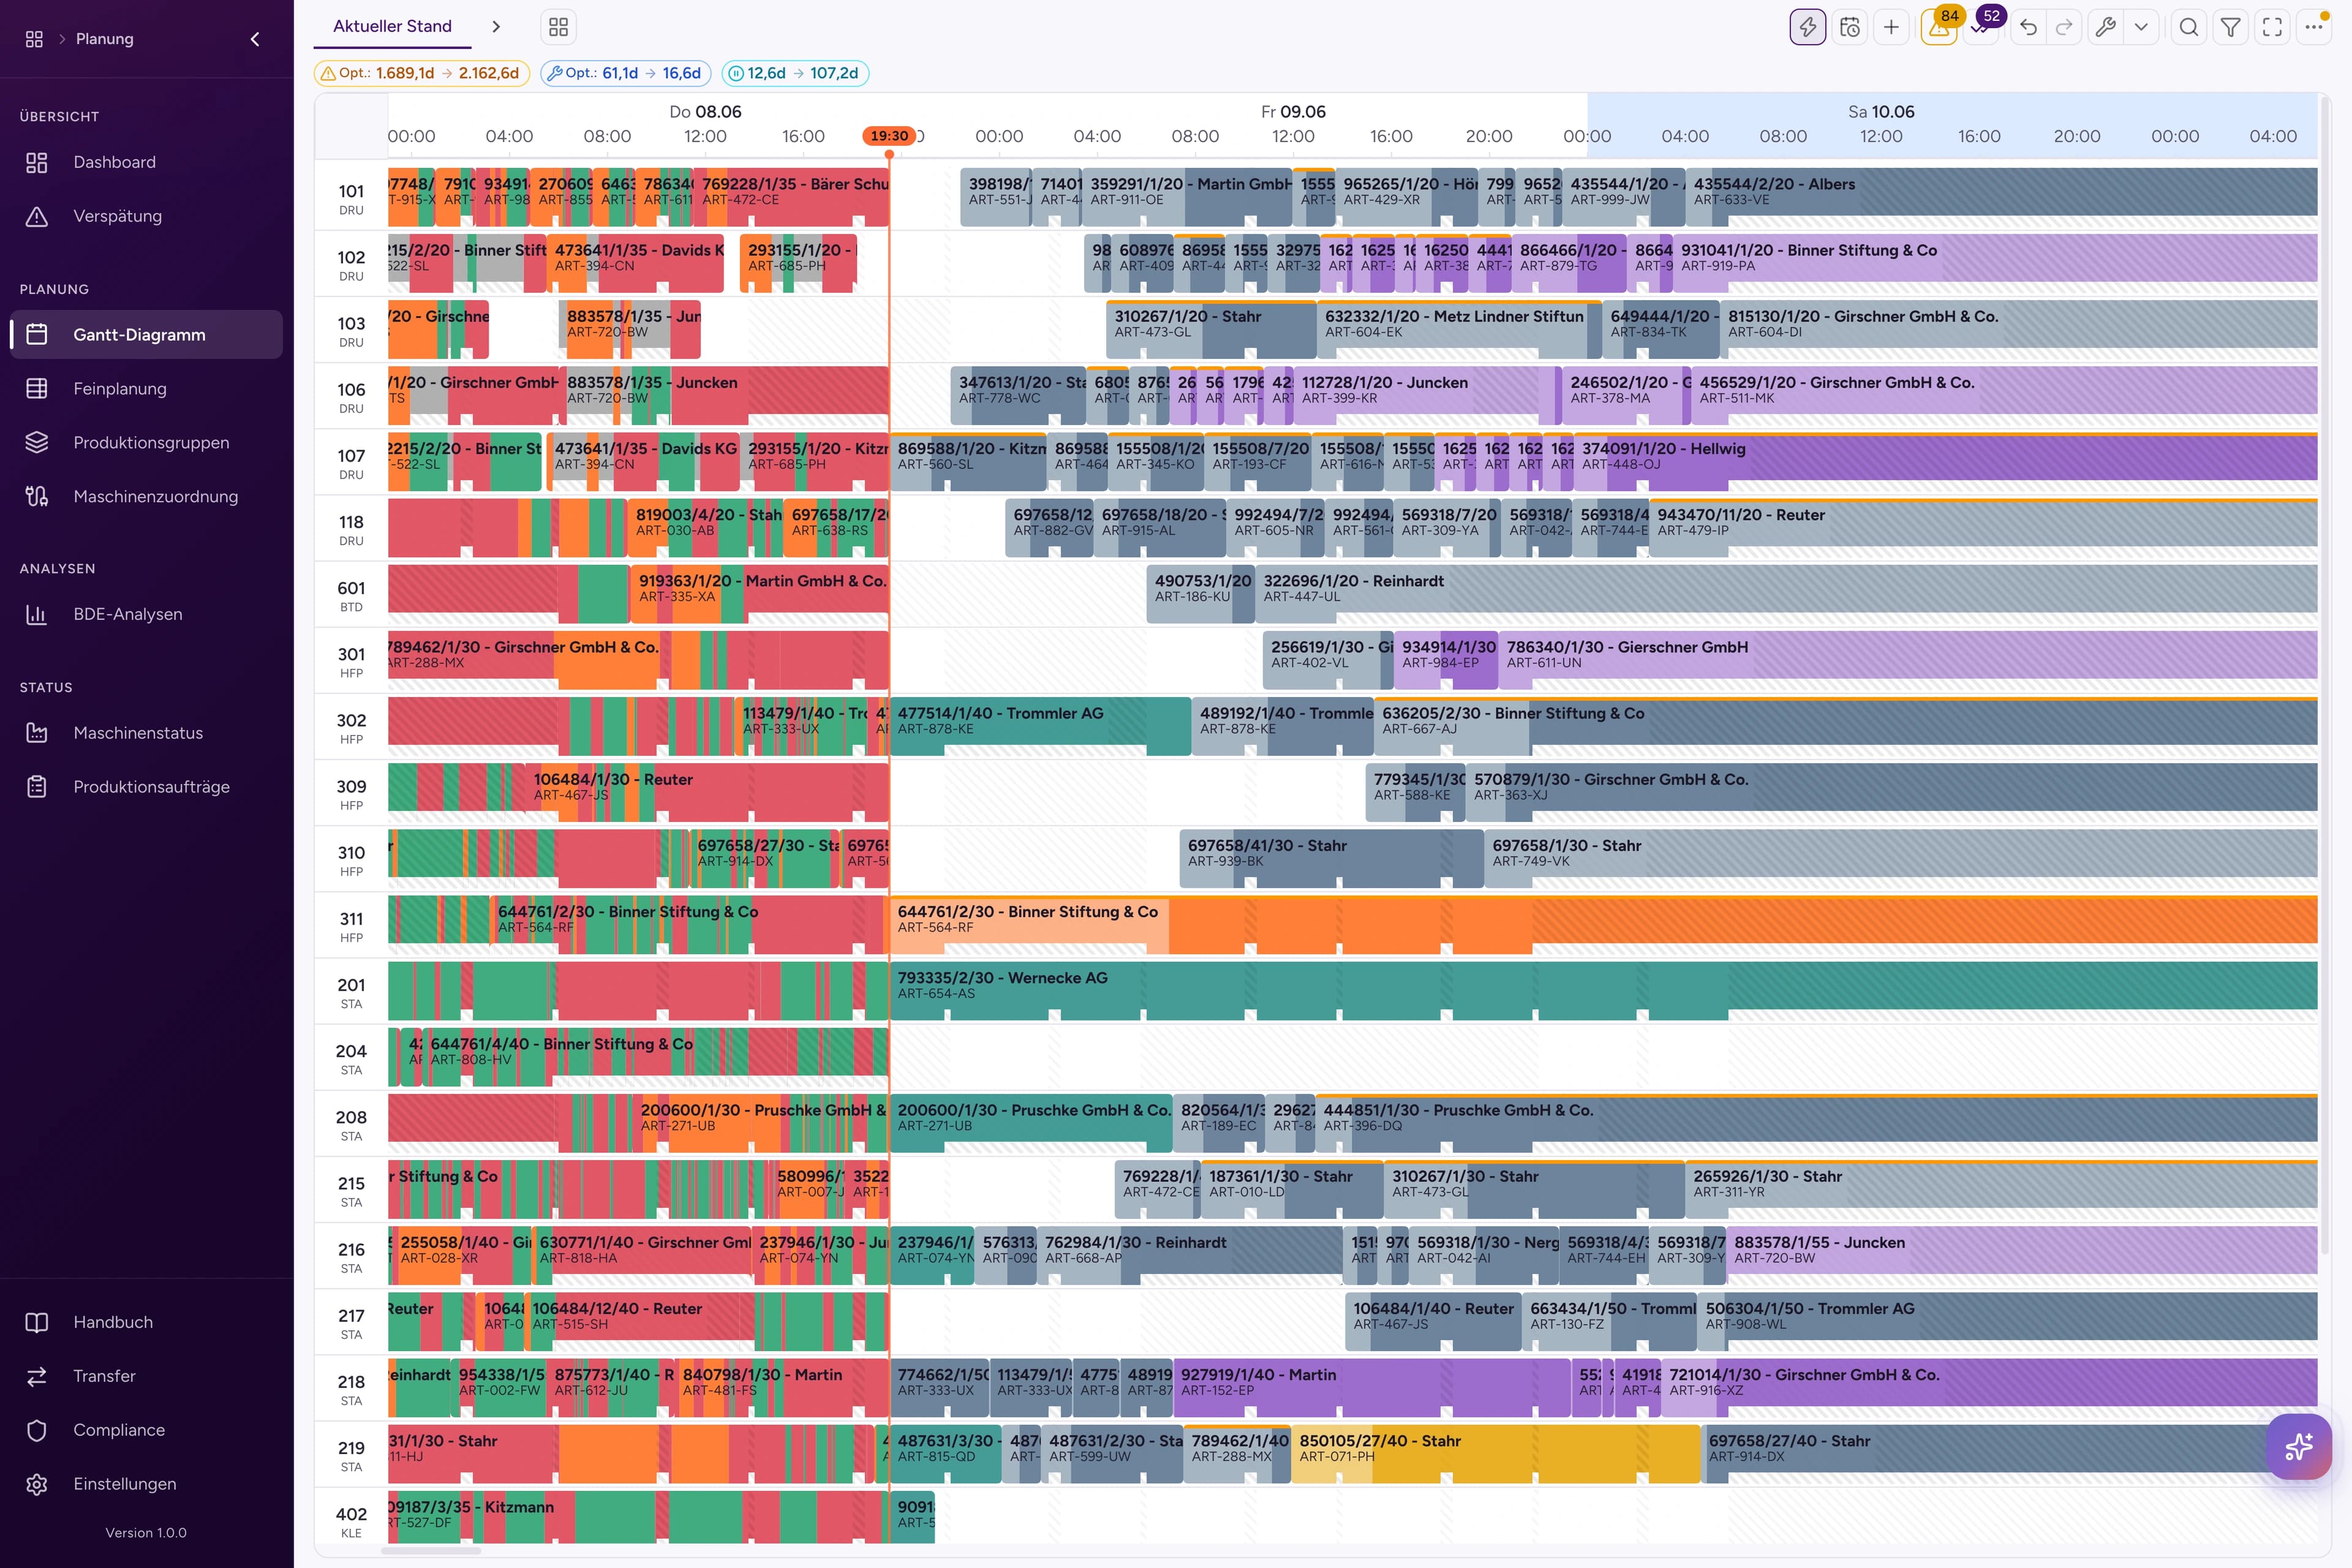Click the plus icon to add
Viewport: 2352px width, 1568px height.
[1891, 27]
